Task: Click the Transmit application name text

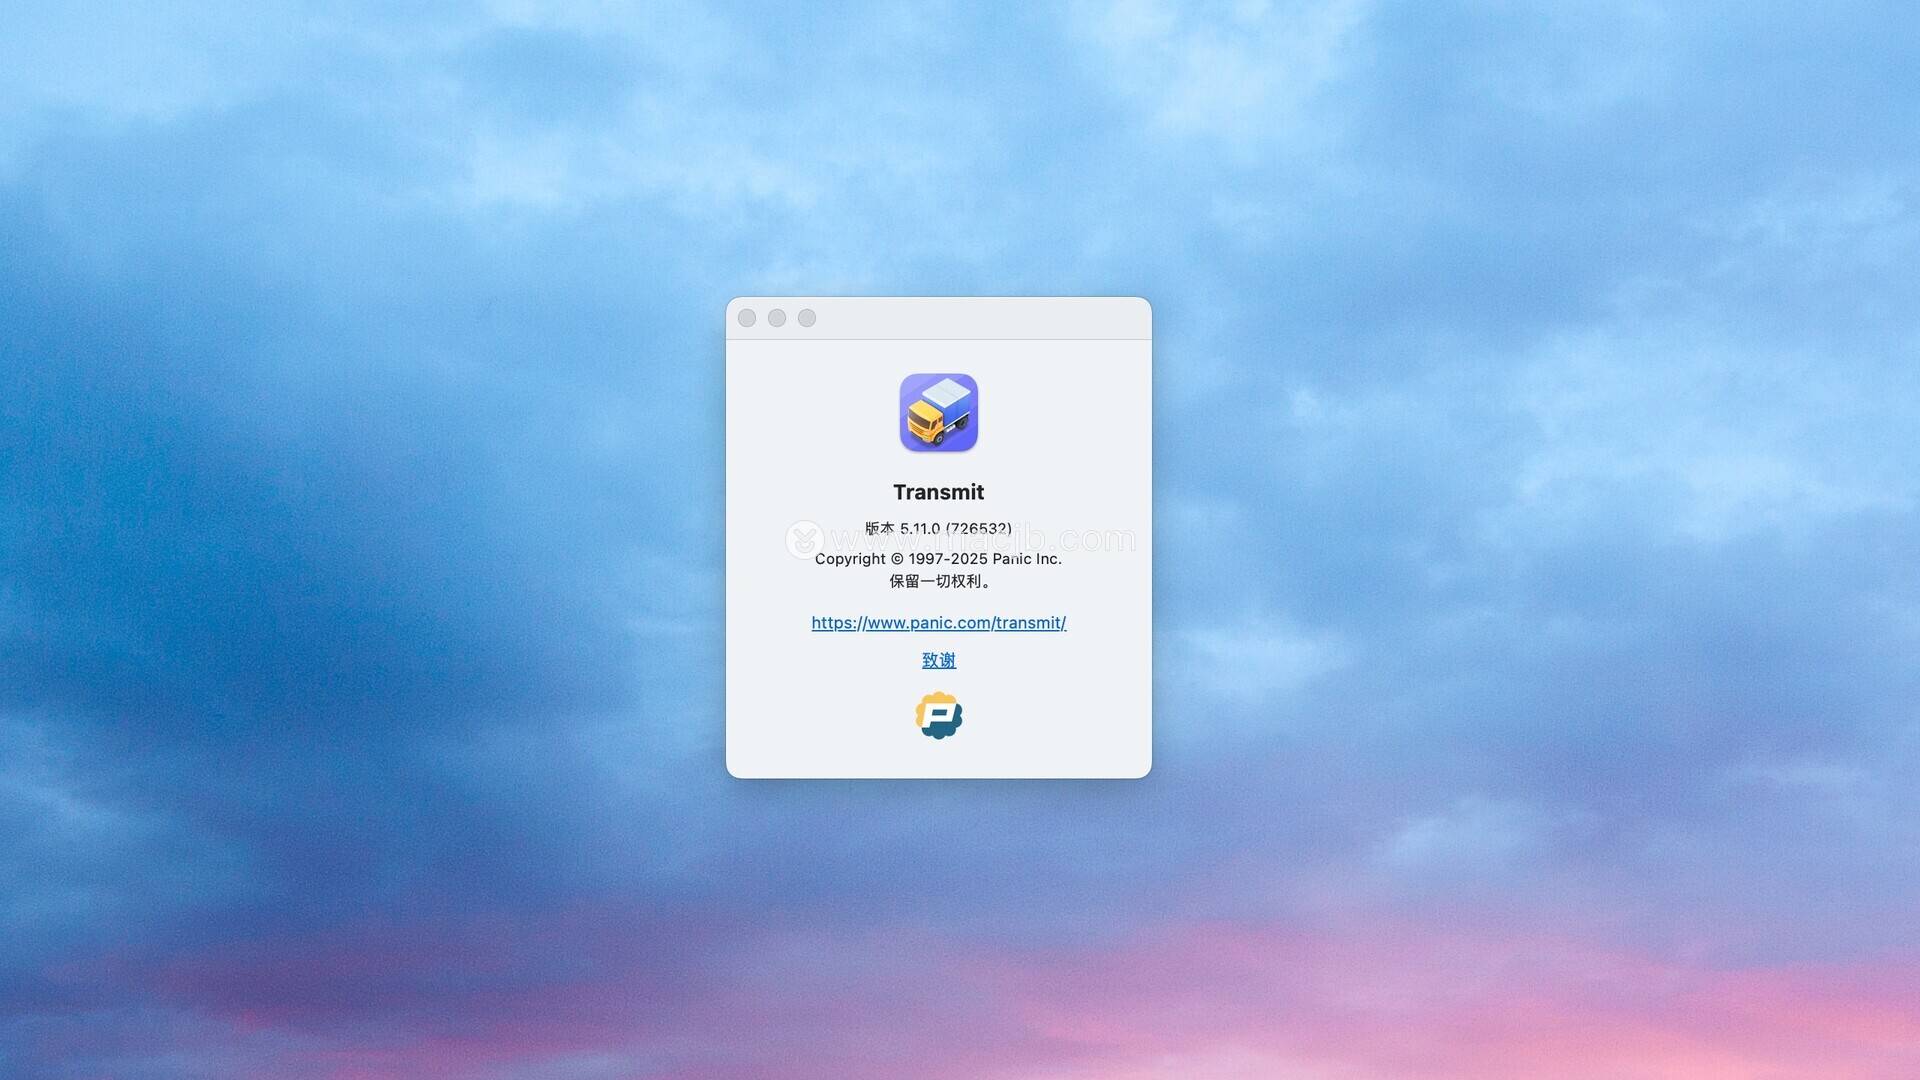Action: coord(938,492)
